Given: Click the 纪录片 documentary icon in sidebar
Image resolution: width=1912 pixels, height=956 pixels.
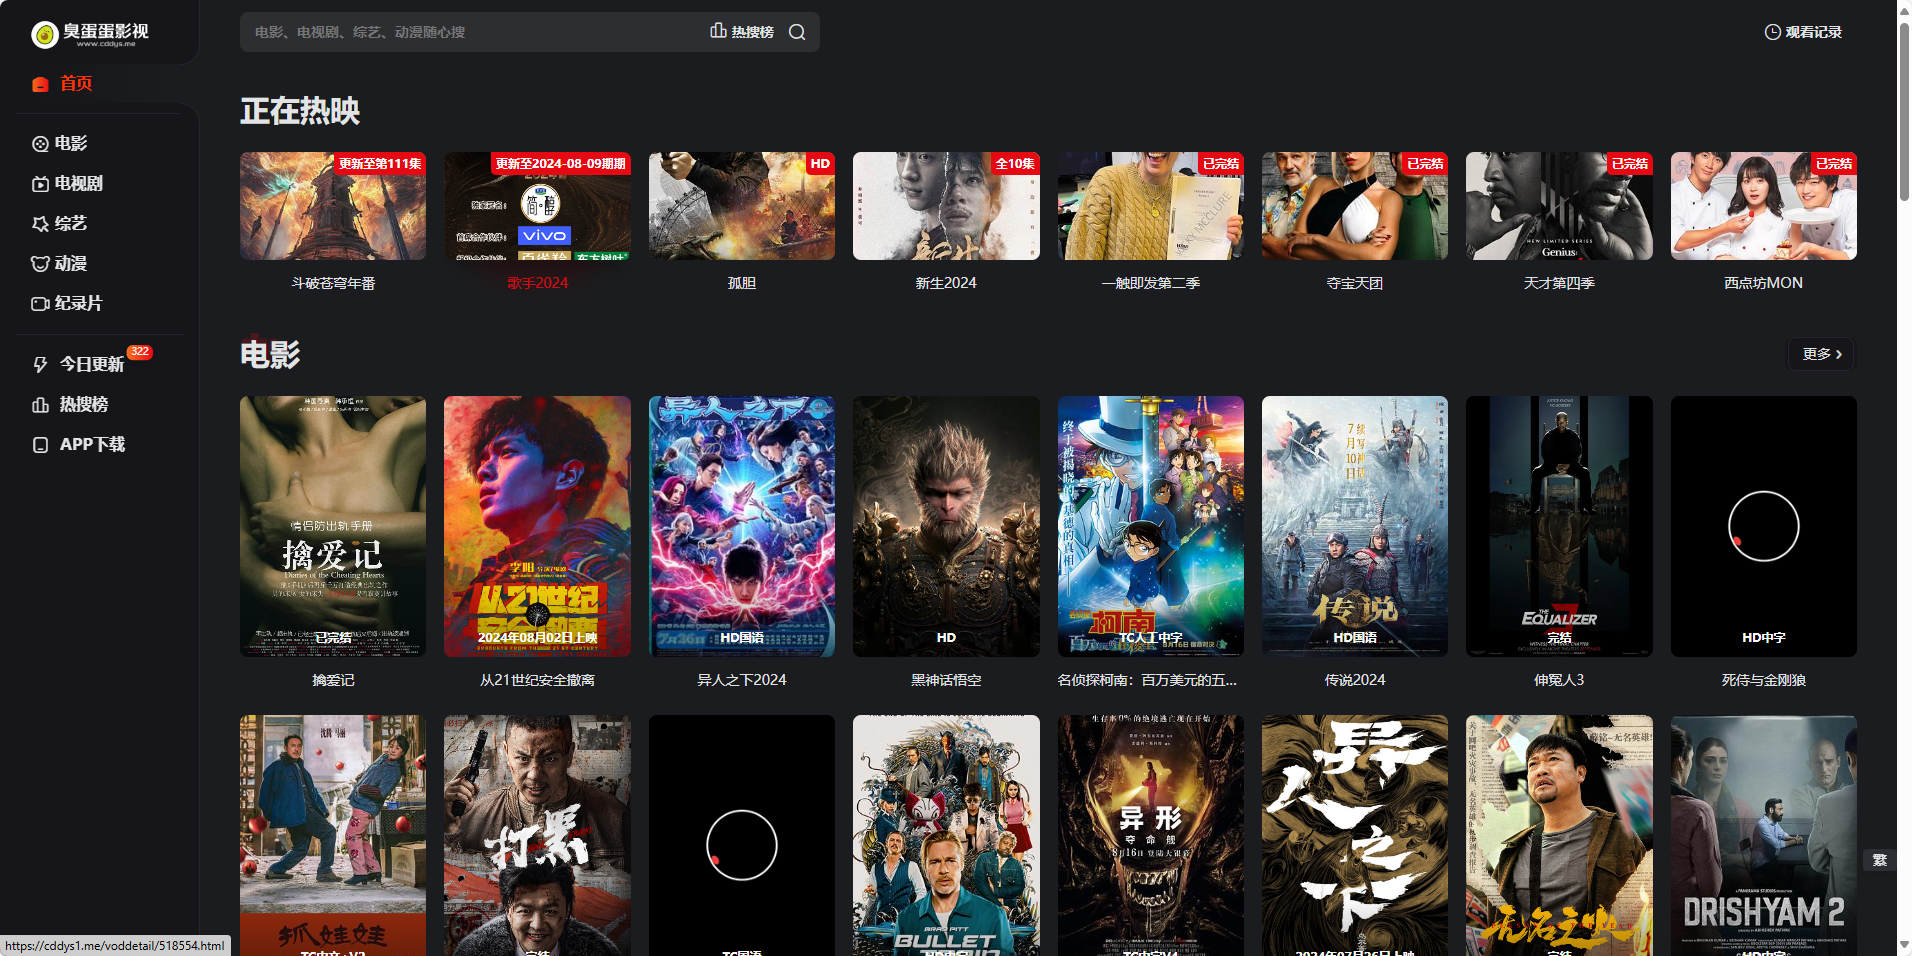Looking at the screenshot, I should (x=40, y=304).
